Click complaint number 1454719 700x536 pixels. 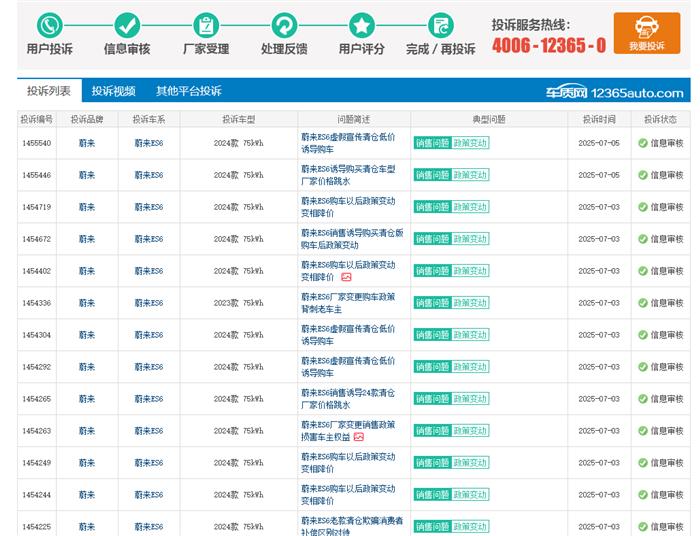tap(37, 207)
